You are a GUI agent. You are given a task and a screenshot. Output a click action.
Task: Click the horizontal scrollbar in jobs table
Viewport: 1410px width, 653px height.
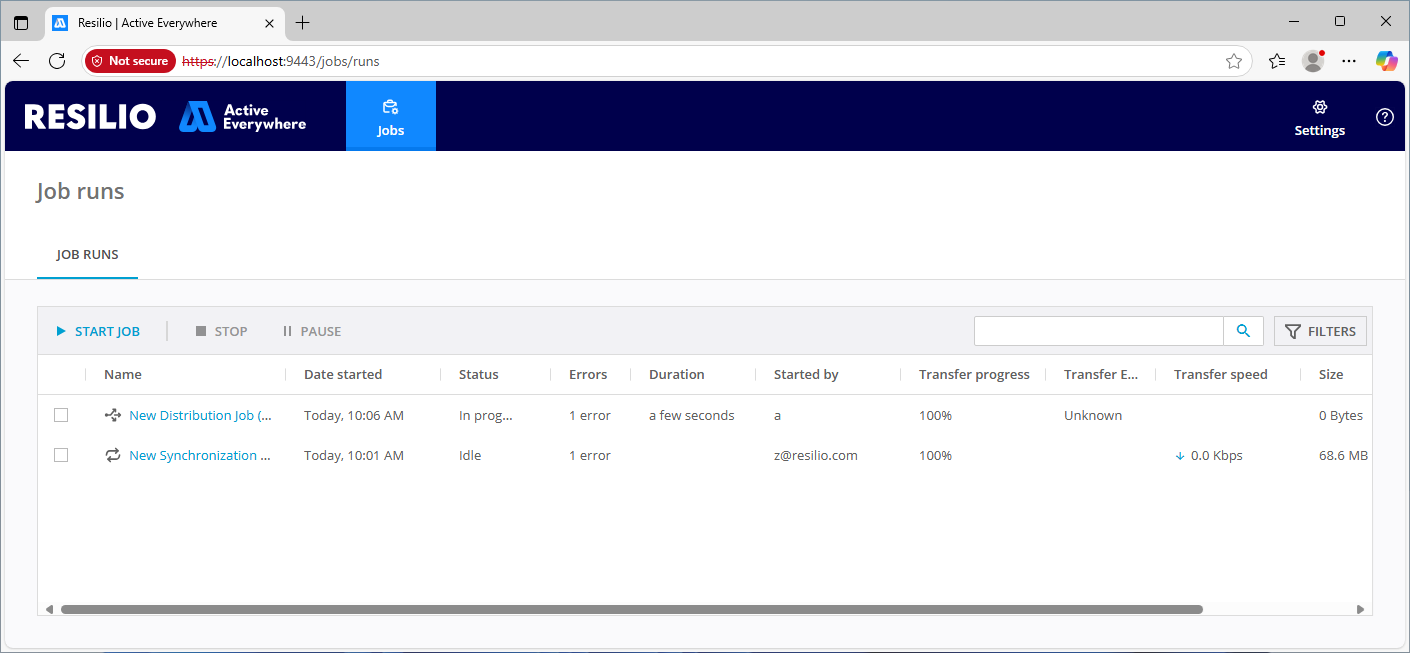point(631,609)
